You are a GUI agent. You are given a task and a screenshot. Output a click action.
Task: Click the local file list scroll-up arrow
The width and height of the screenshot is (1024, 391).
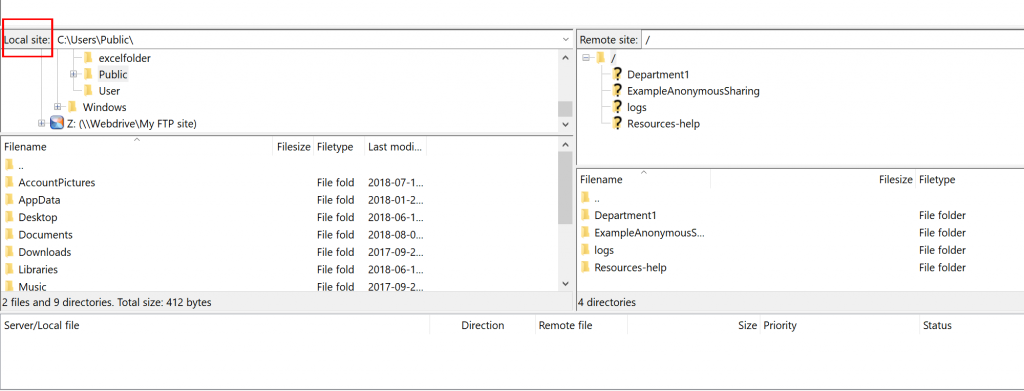click(566, 144)
